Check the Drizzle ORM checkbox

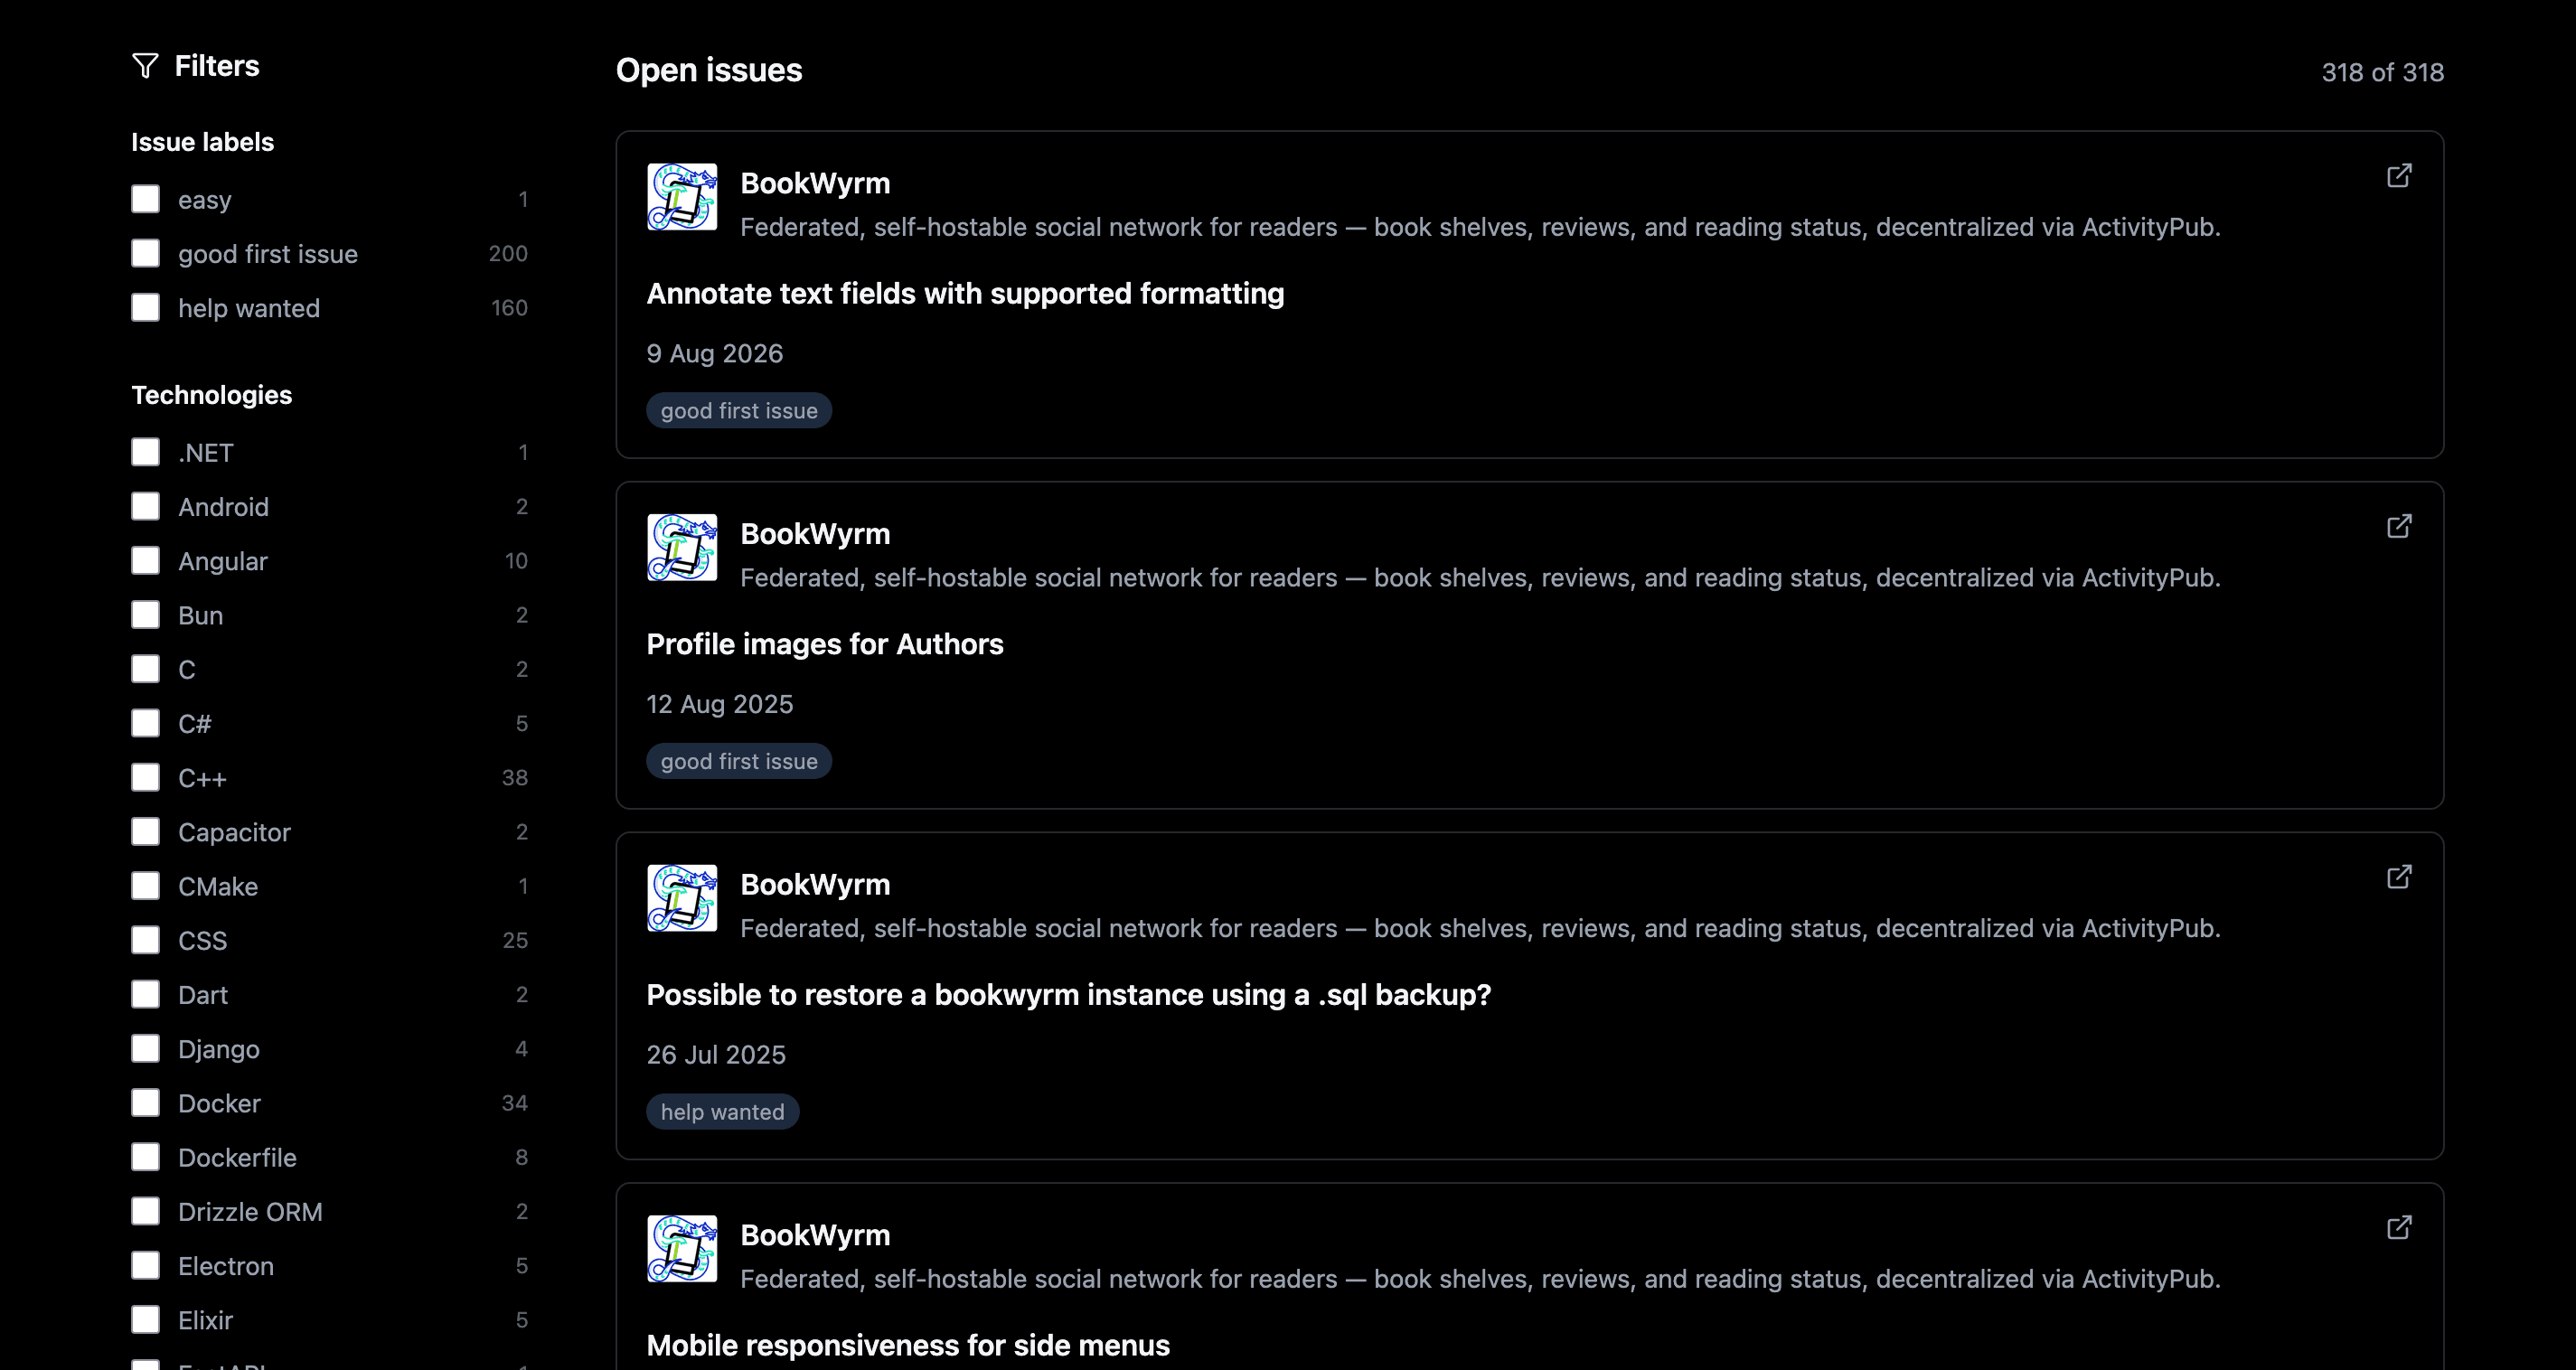[146, 1211]
